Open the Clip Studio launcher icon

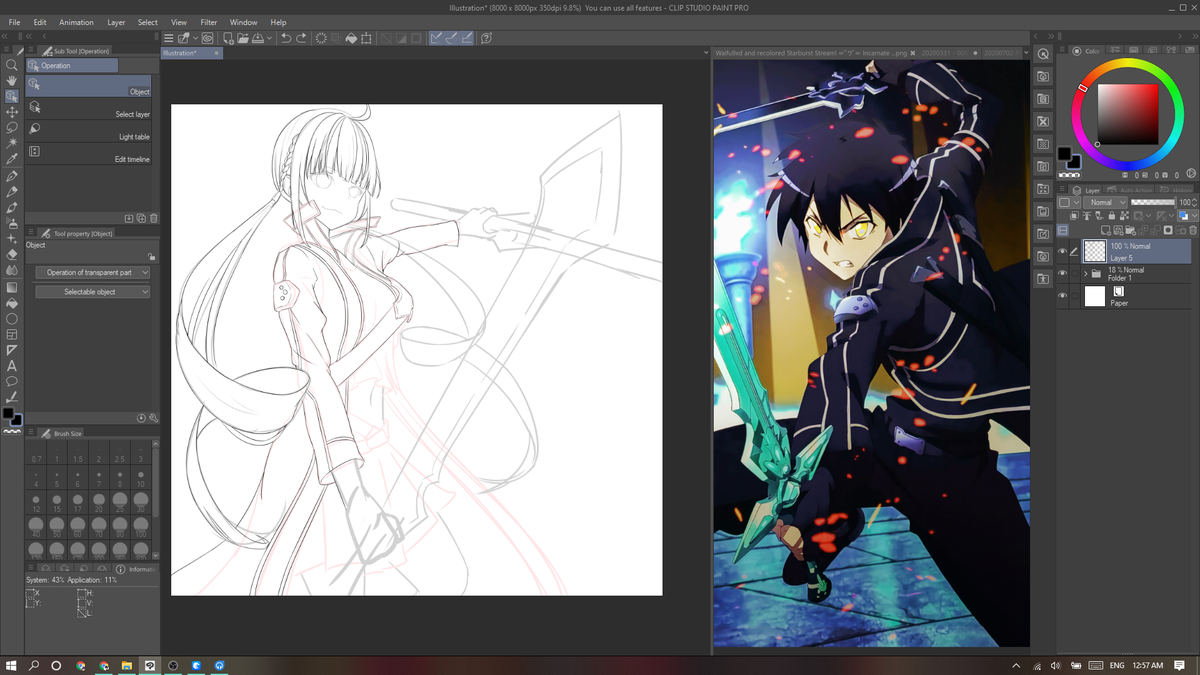click(207, 38)
